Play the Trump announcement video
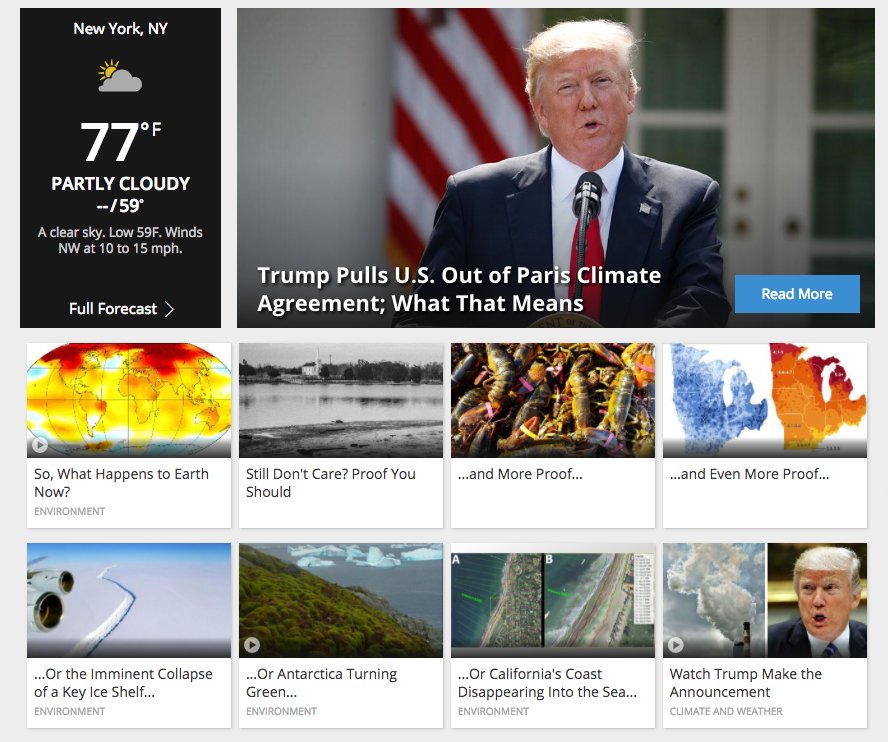The height and width of the screenshot is (742, 888). pyautogui.click(x=675, y=645)
